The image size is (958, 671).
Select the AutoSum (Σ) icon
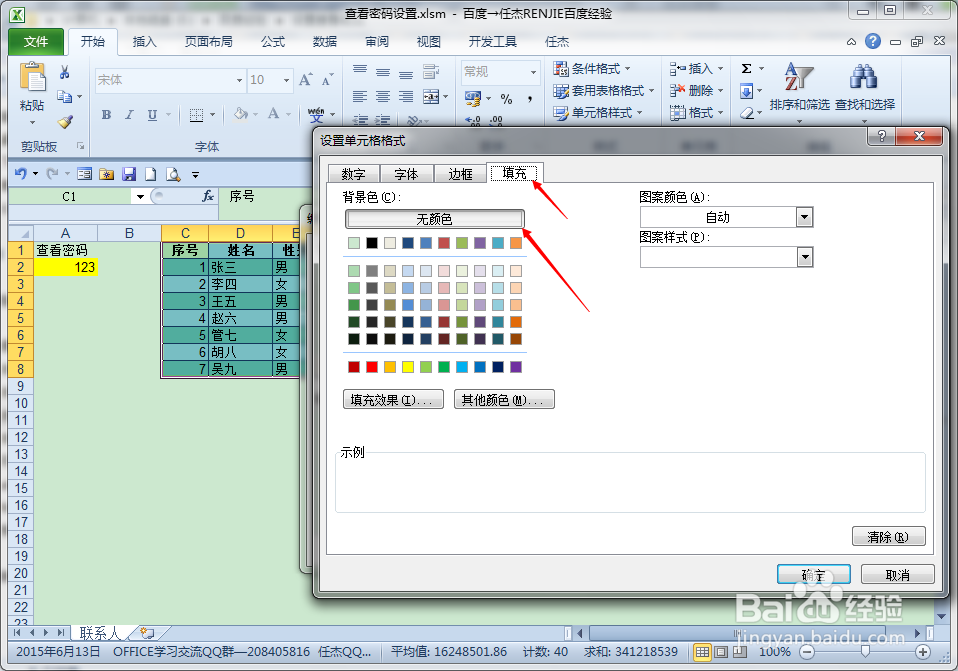point(744,69)
